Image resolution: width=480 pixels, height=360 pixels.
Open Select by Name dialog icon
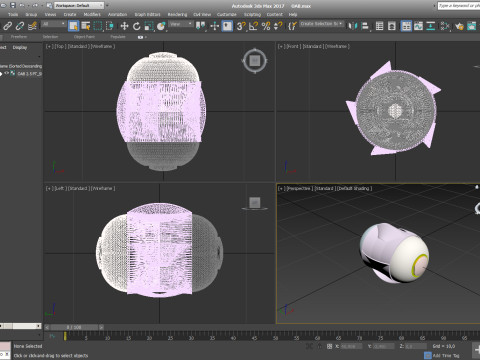[x=86, y=26]
